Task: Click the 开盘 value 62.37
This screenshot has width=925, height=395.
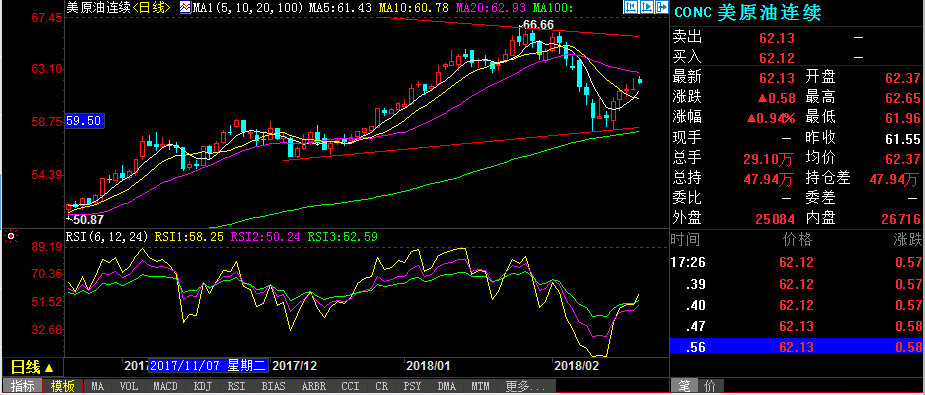Action: (903, 78)
